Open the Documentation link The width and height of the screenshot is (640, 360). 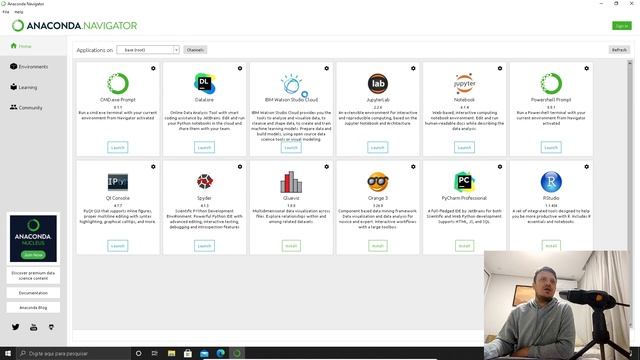pos(33,293)
